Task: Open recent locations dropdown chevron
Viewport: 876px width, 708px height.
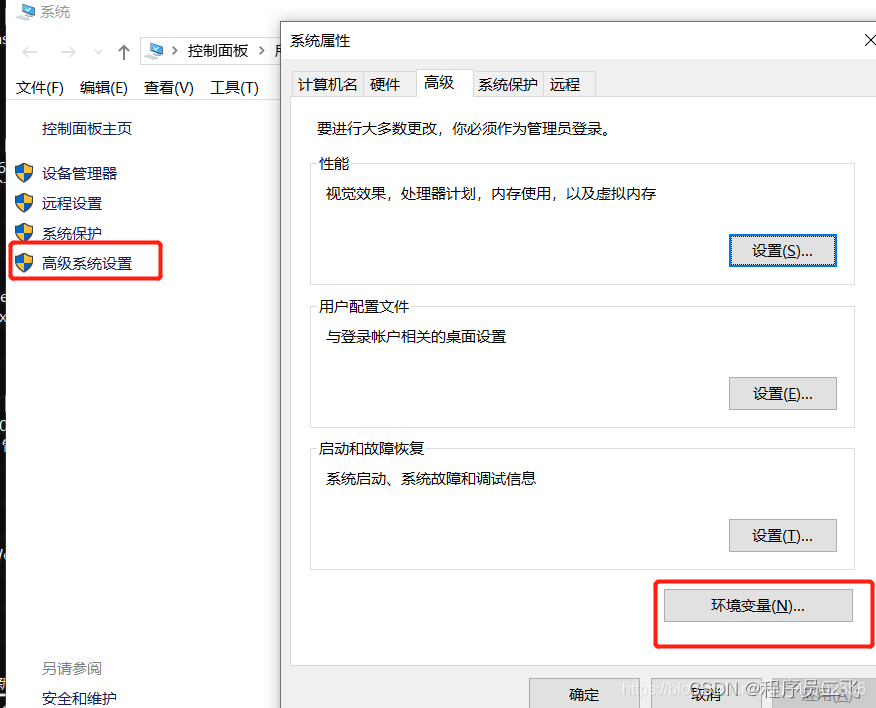Action: point(98,52)
